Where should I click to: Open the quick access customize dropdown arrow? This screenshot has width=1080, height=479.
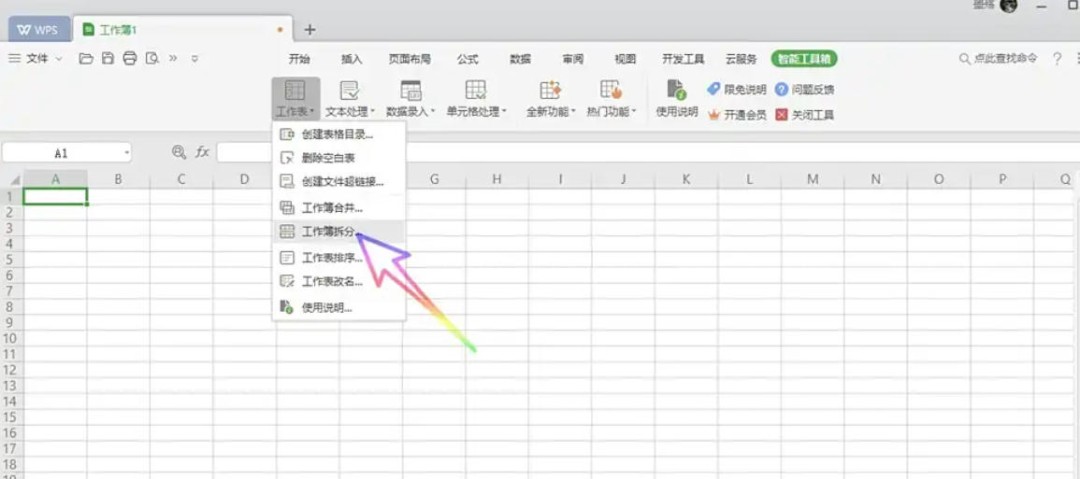[x=195, y=59]
